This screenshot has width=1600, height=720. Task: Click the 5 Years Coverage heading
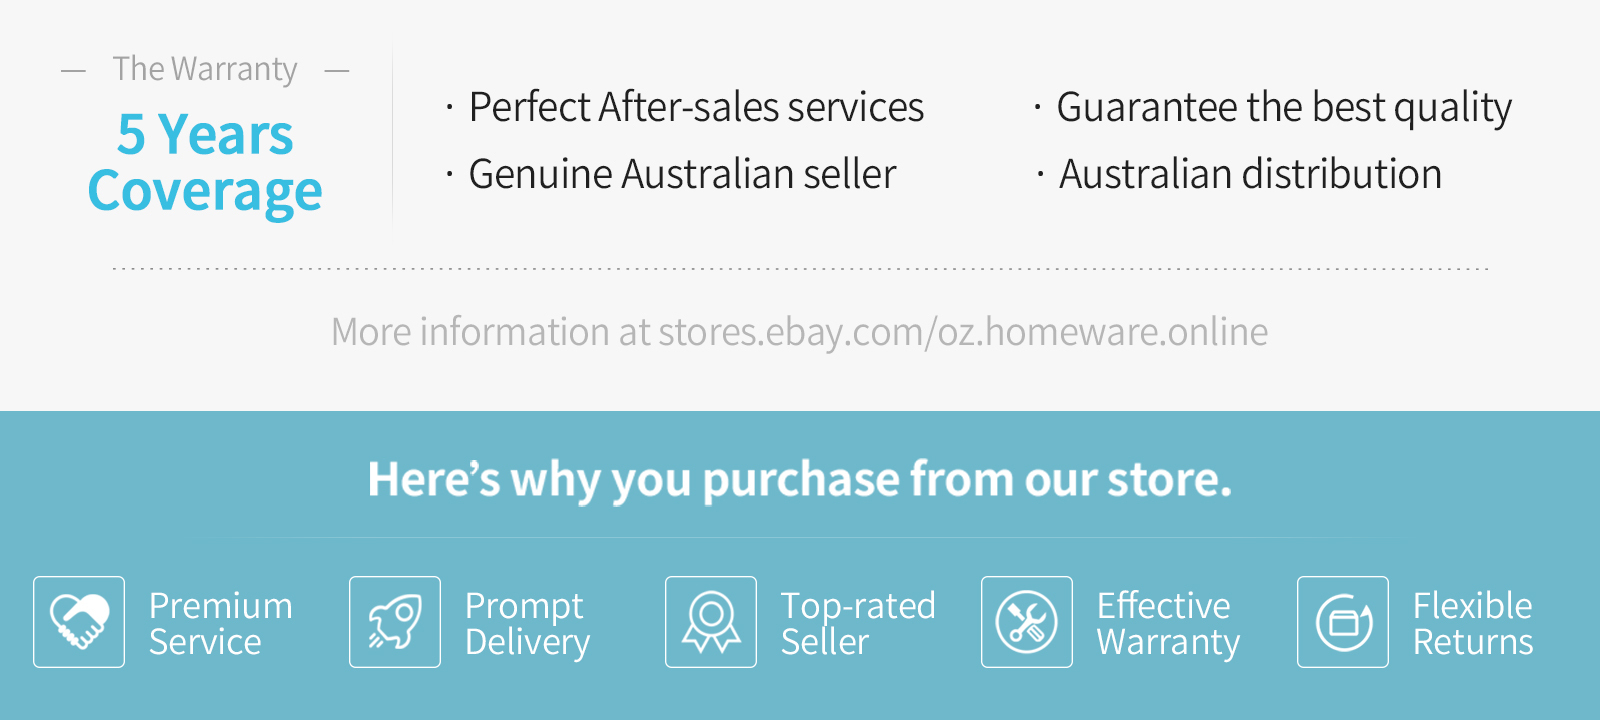pyautogui.click(x=205, y=163)
